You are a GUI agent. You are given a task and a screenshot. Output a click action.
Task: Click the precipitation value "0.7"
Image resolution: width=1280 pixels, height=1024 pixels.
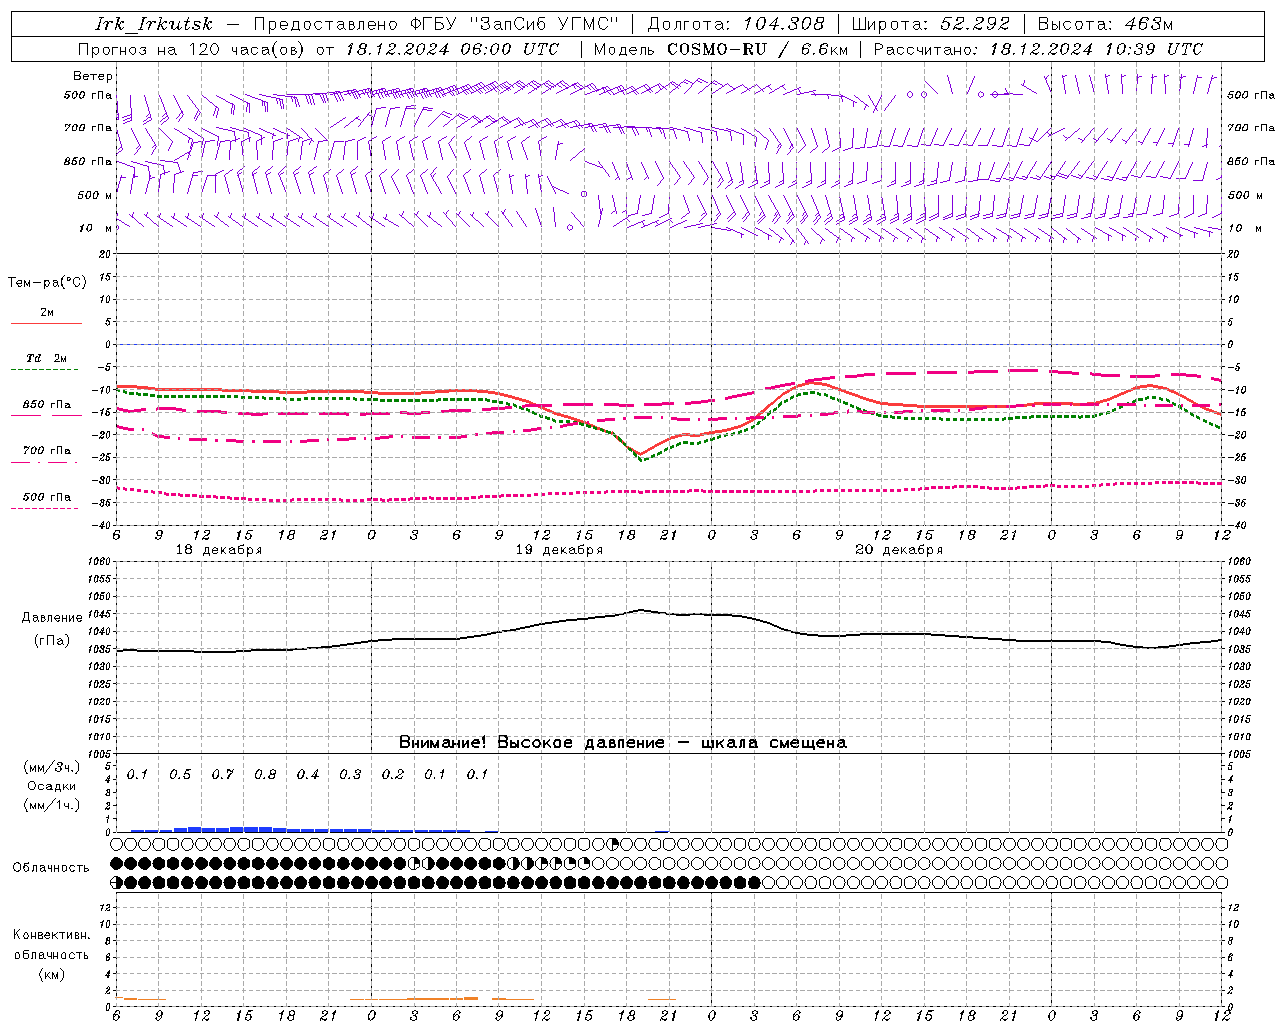[x=222, y=775]
